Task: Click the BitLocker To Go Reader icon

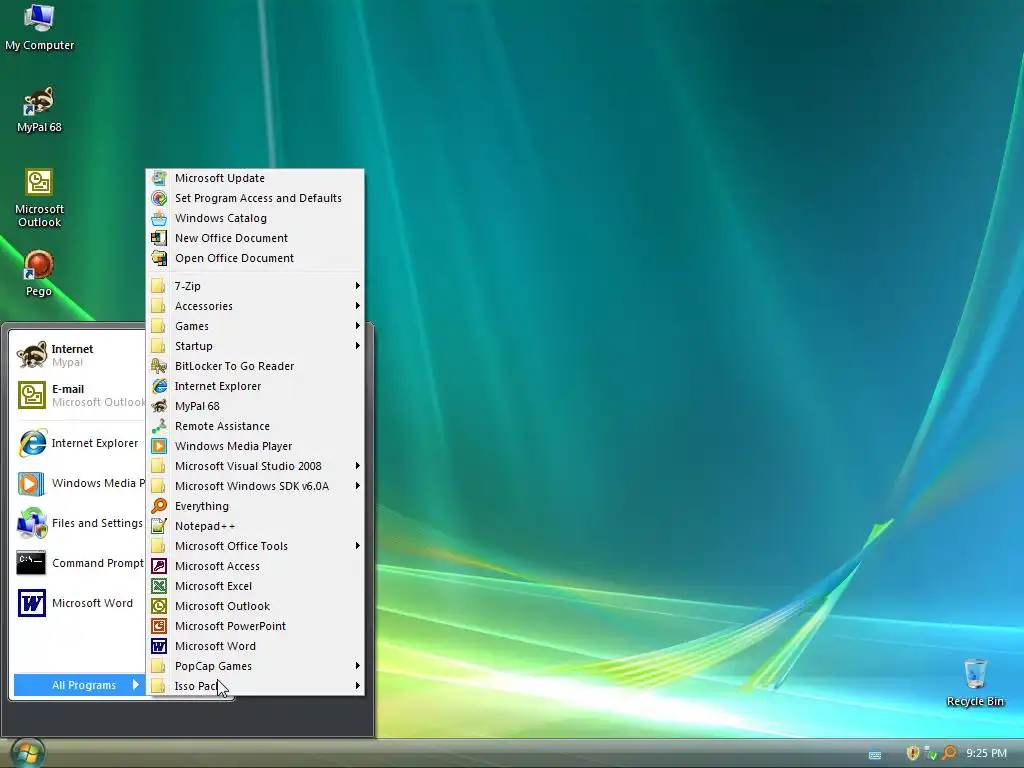Action: [x=159, y=366]
